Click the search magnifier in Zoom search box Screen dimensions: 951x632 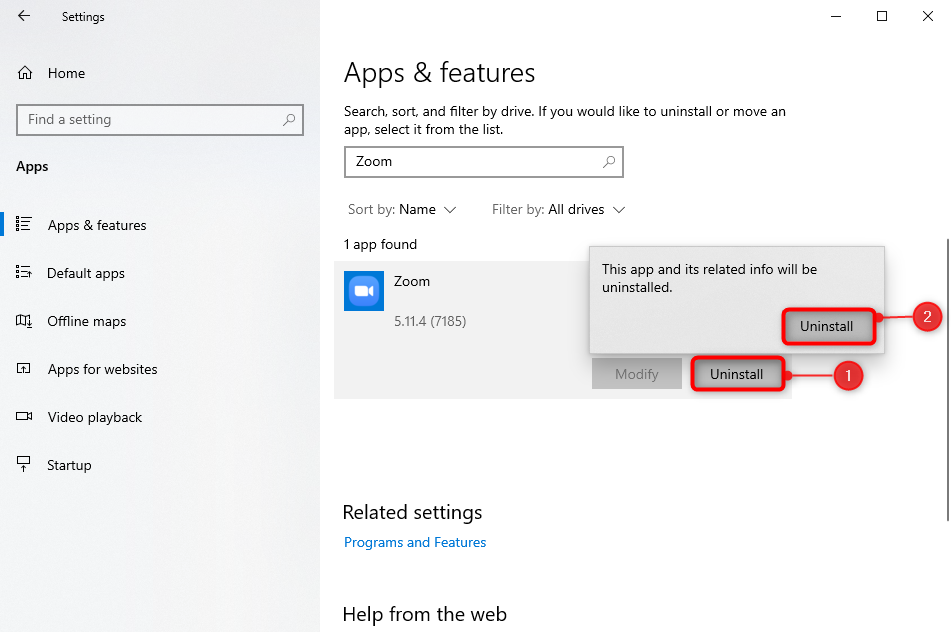click(608, 161)
